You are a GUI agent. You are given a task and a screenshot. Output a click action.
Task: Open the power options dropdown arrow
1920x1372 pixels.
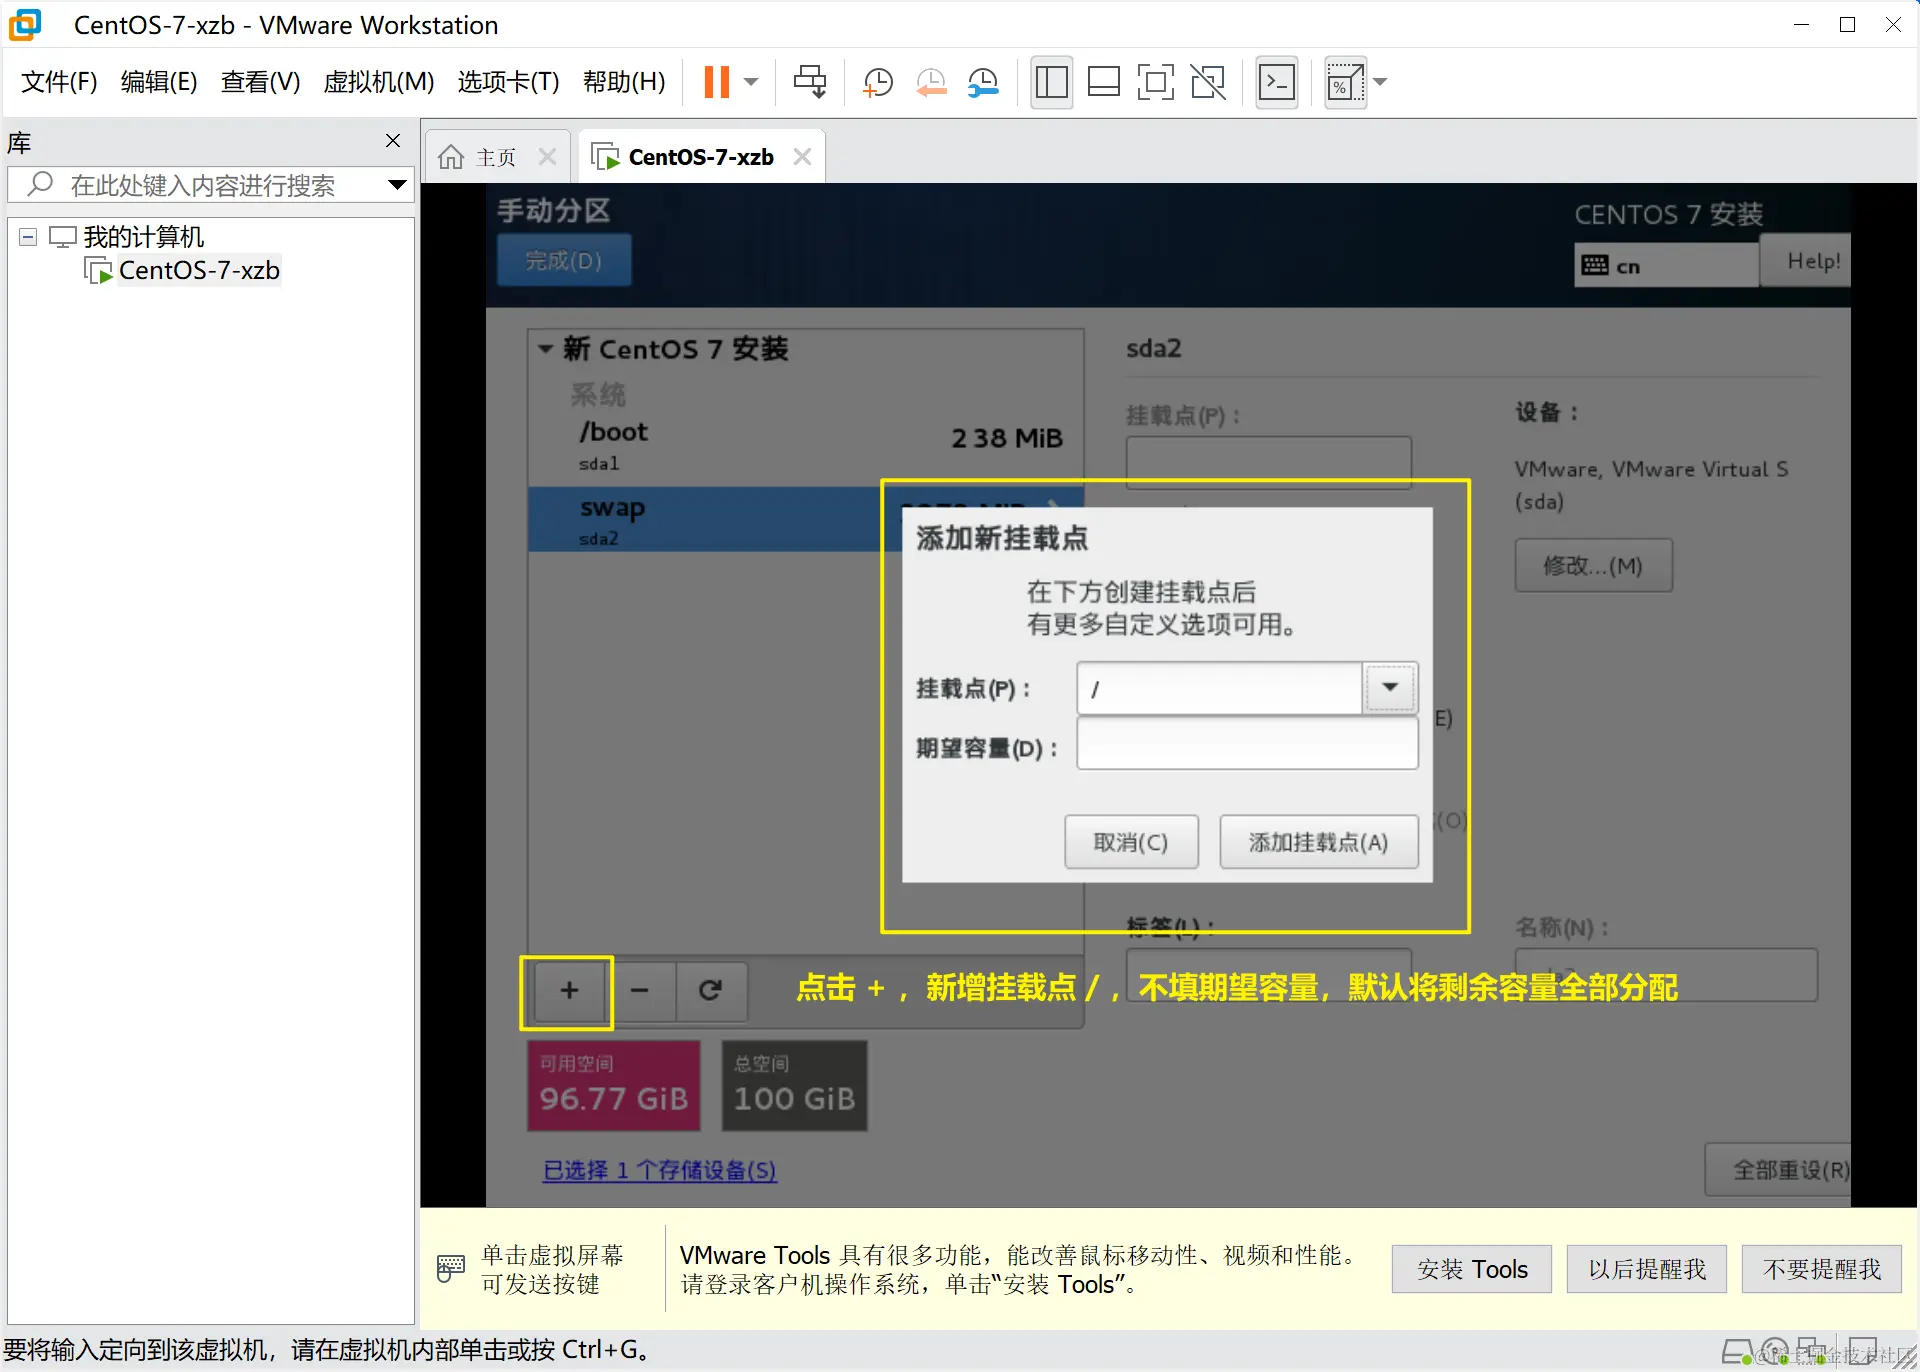click(x=752, y=82)
